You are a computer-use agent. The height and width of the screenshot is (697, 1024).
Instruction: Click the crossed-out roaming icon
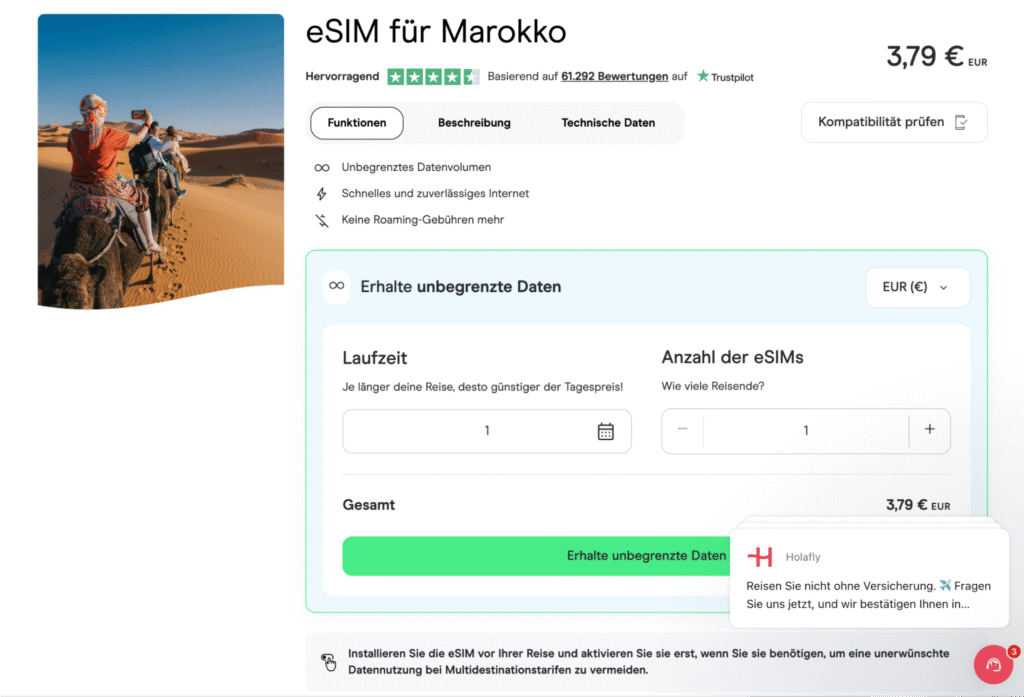(322, 219)
